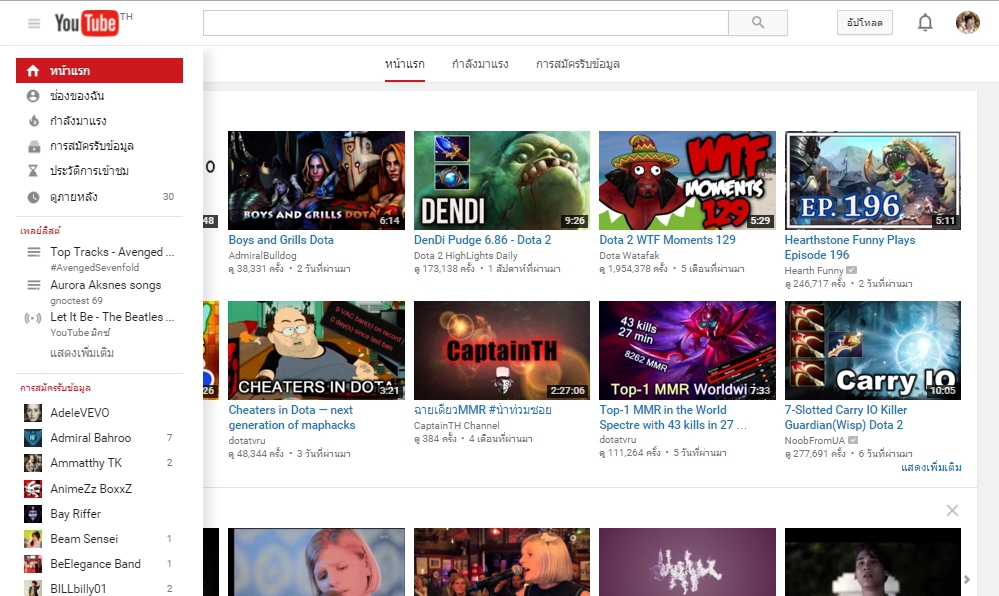Open the notifications bell
999x596 pixels.
point(925,23)
